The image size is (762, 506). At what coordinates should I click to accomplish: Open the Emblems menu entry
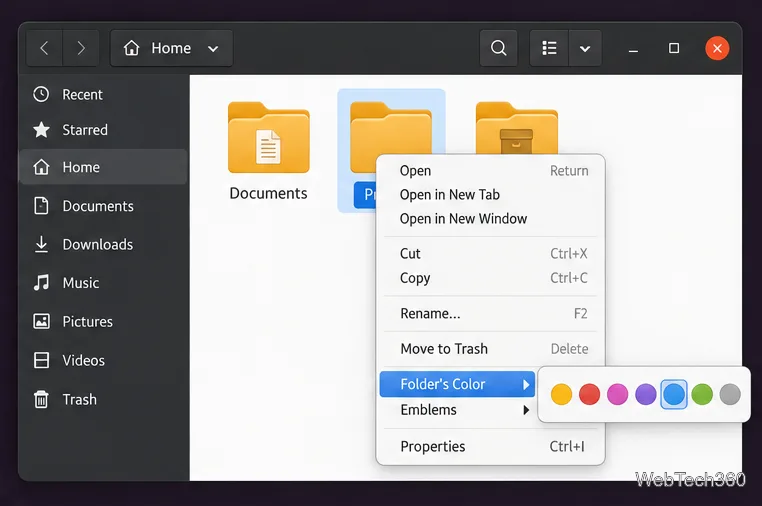point(457,410)
